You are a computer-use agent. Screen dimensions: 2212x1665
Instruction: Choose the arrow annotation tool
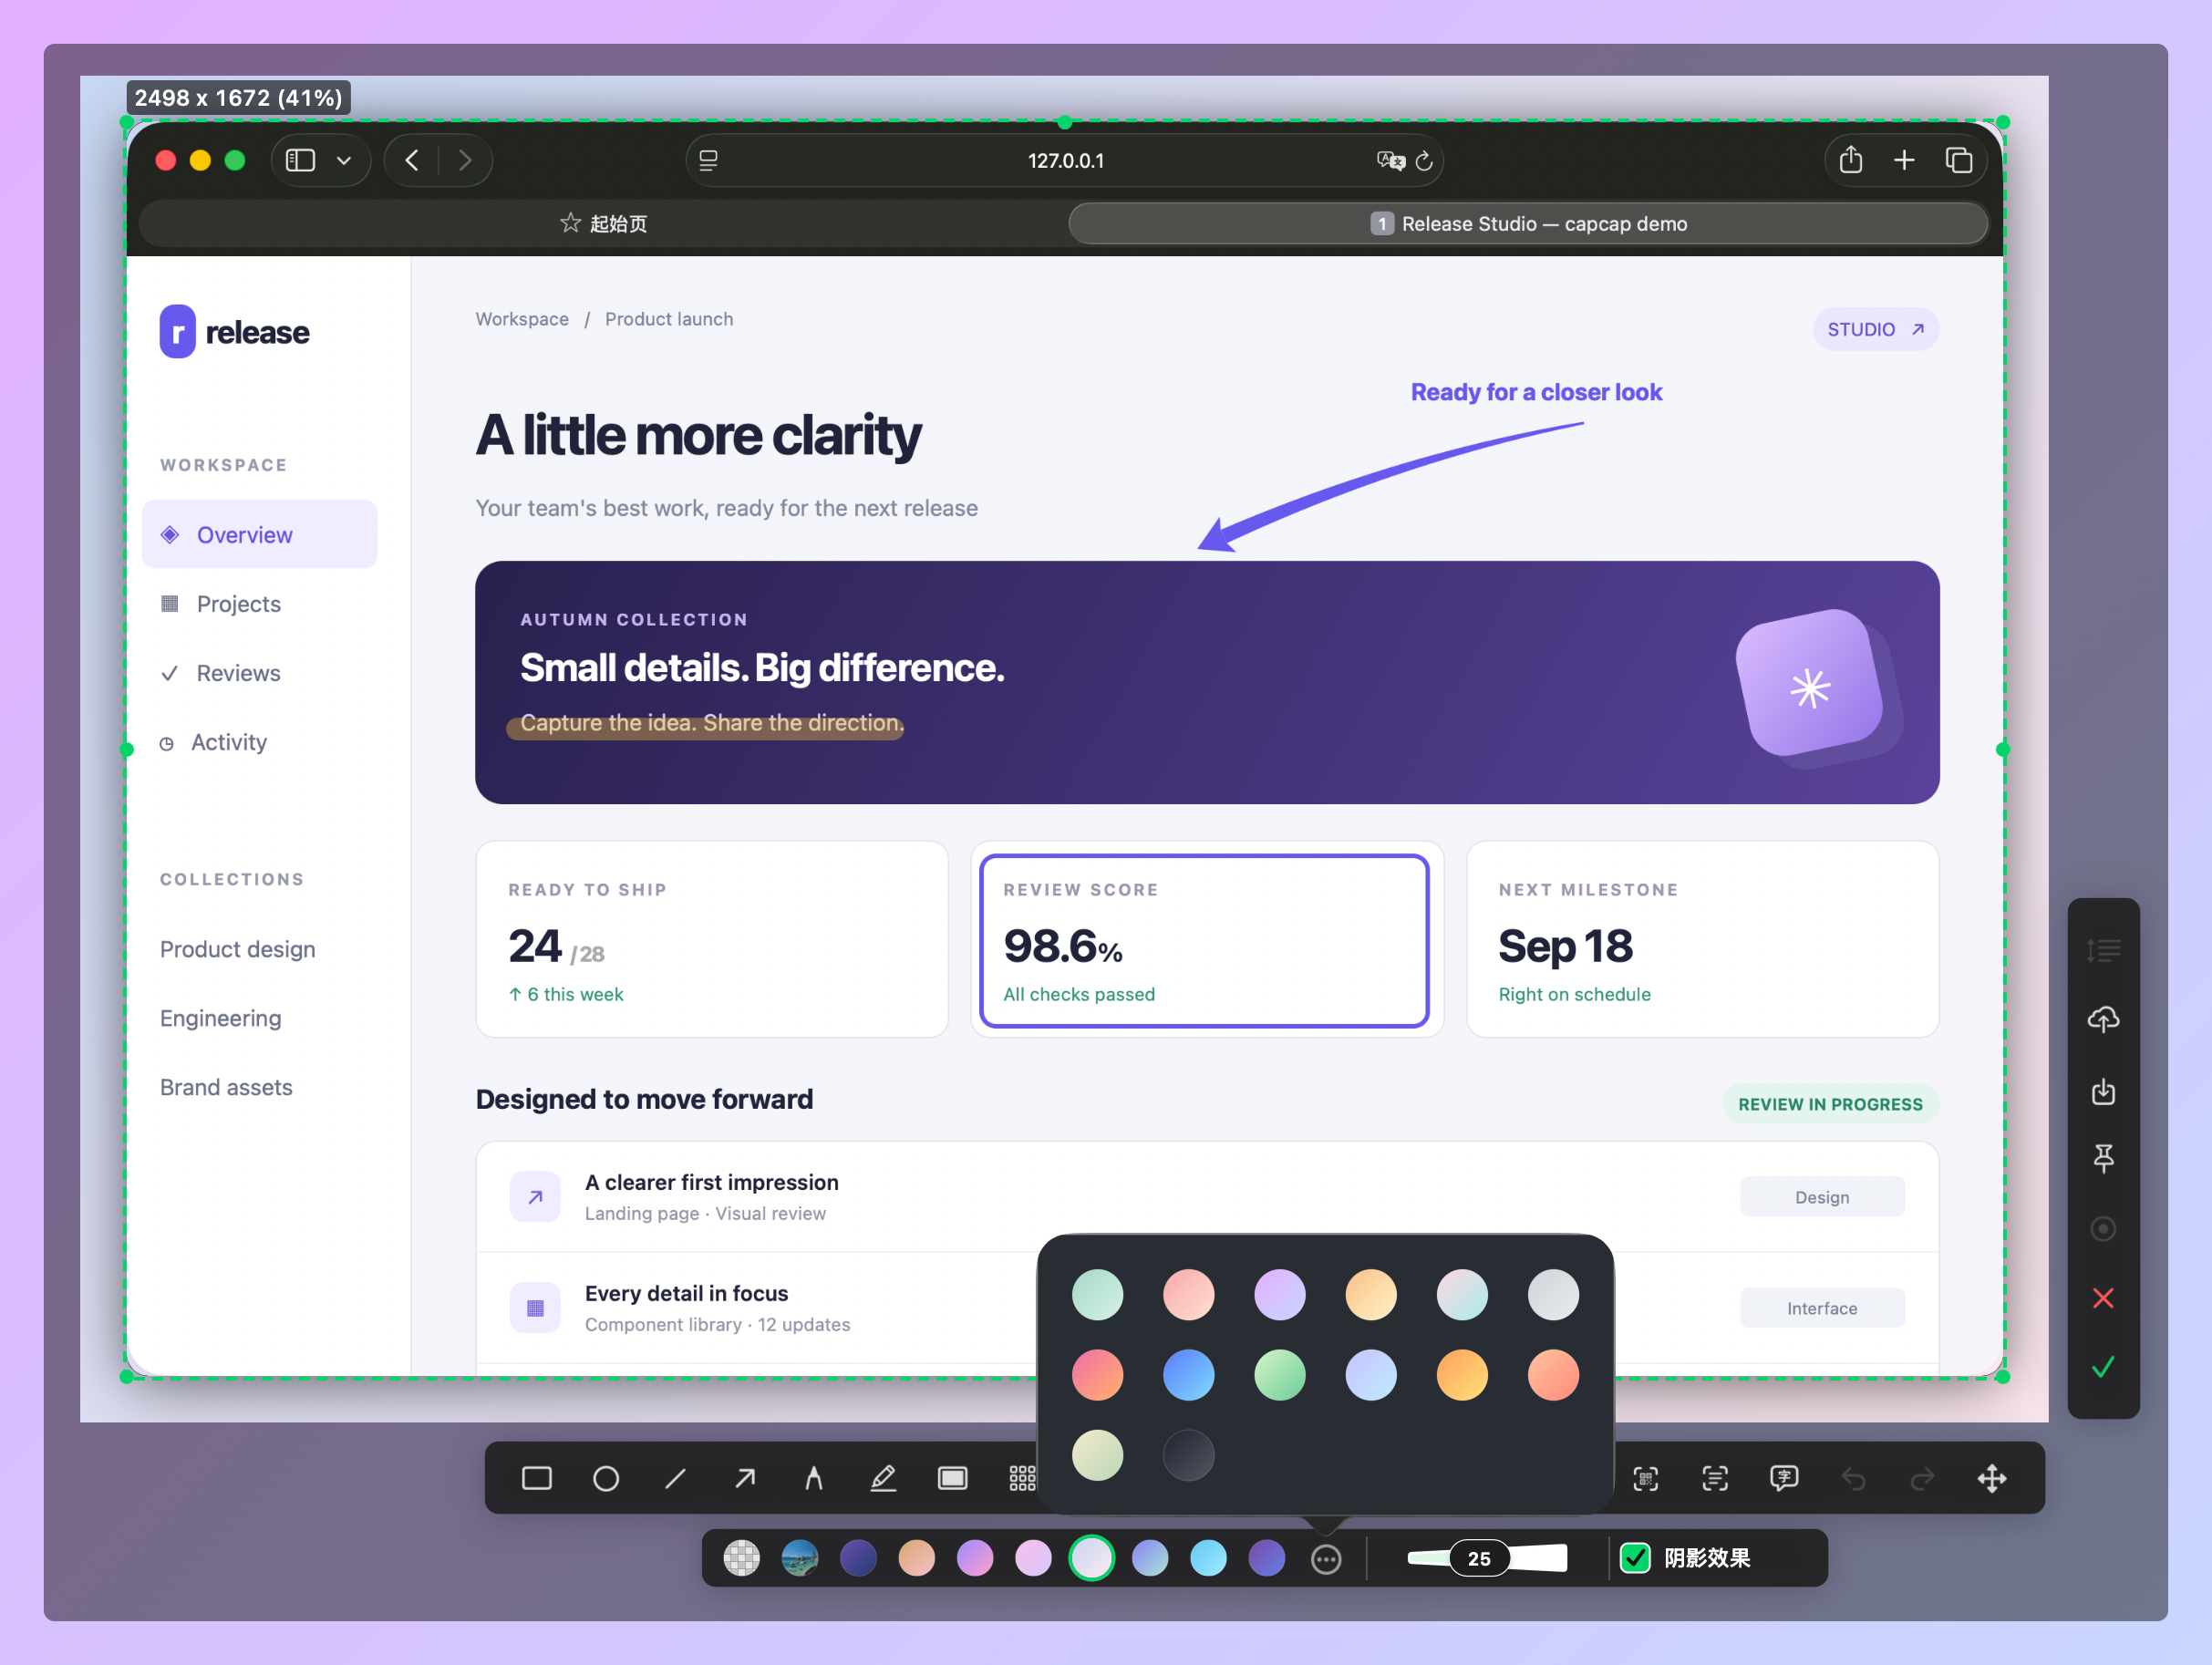pyautogui.click(x=745, y=1478)
